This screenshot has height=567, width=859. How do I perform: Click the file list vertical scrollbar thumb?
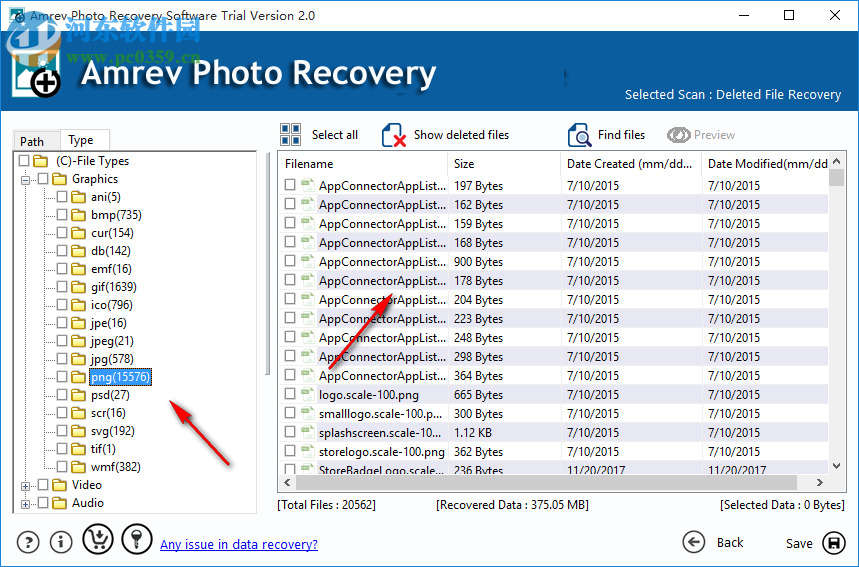click(x=836, y=178)
